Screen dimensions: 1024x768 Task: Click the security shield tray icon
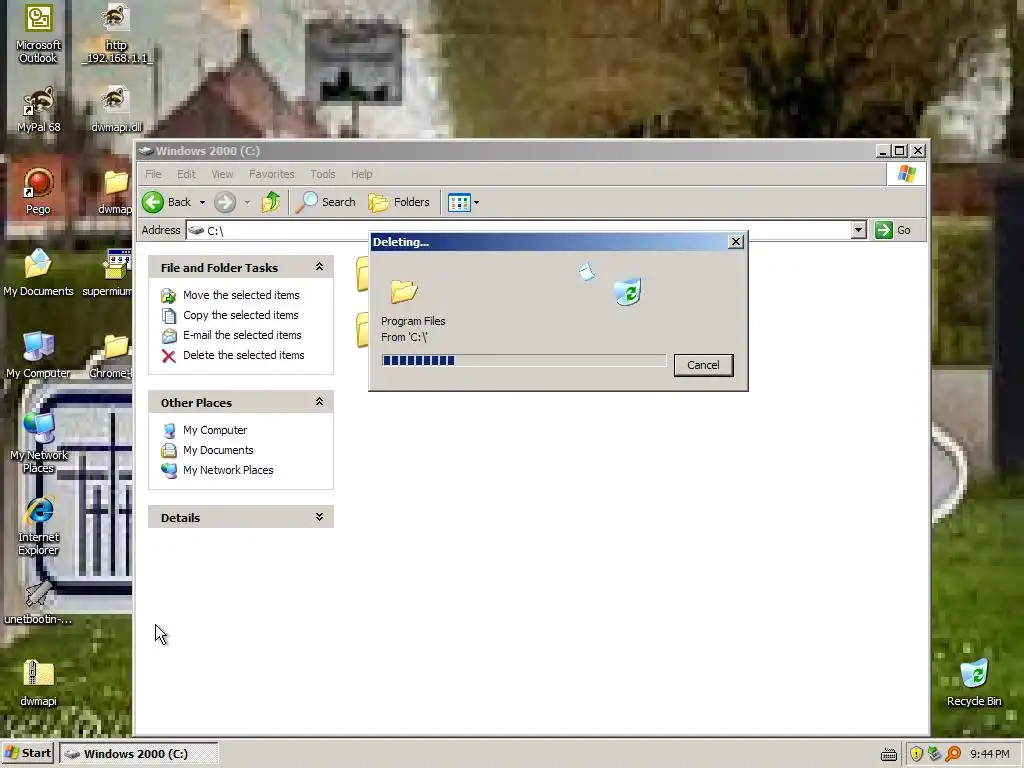pyautogui.click(x=916, y=754)
